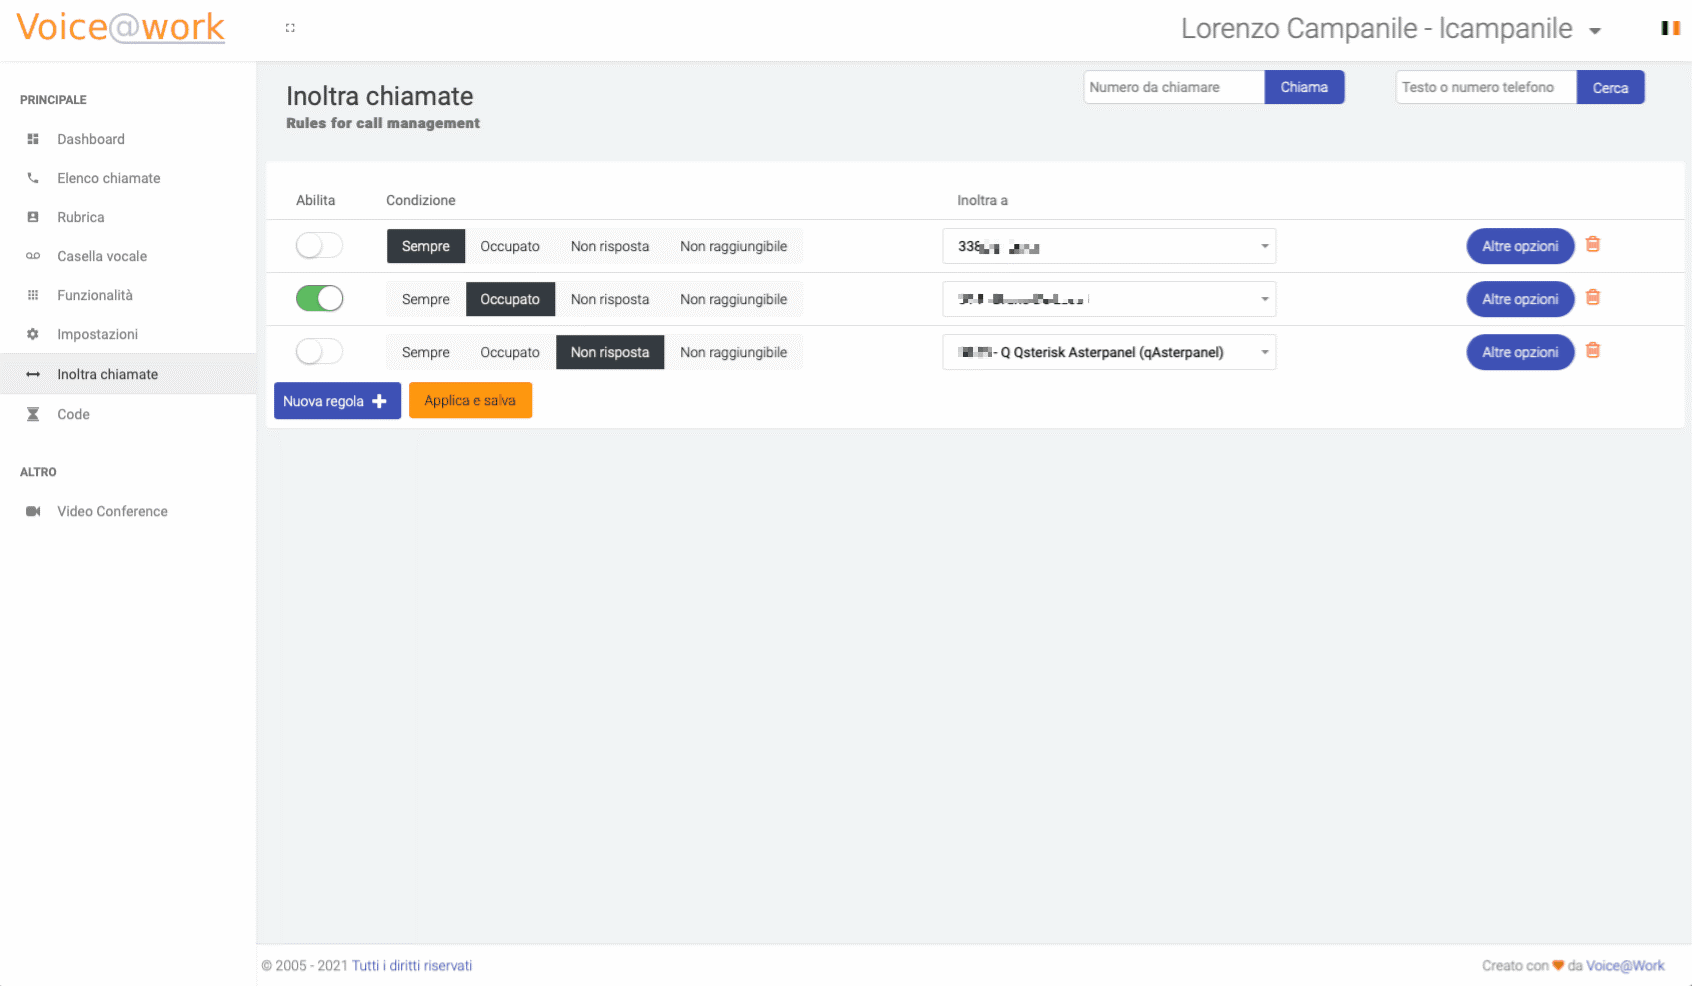Follow the Voice@Work footer link

click(x=1625, y=965)
